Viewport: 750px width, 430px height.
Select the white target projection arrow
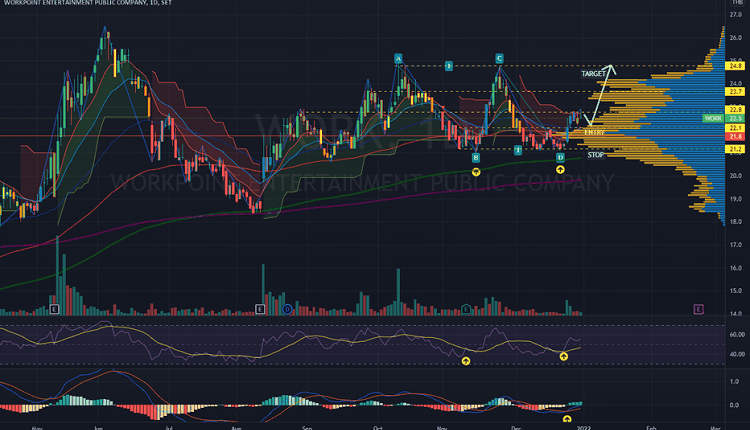600,95
